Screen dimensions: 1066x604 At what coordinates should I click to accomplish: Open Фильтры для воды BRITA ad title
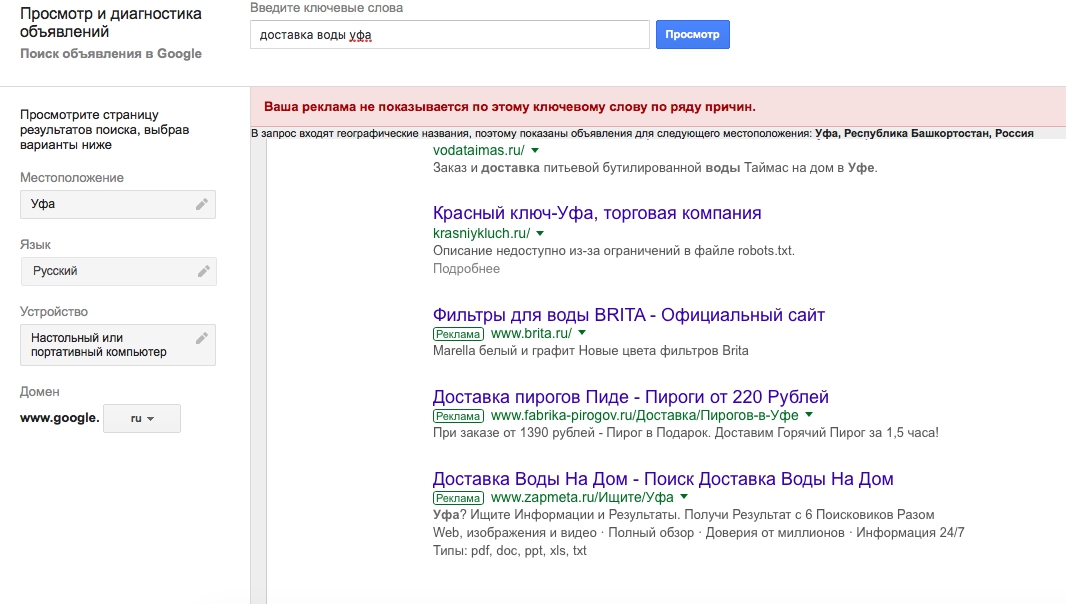(629, 315)
